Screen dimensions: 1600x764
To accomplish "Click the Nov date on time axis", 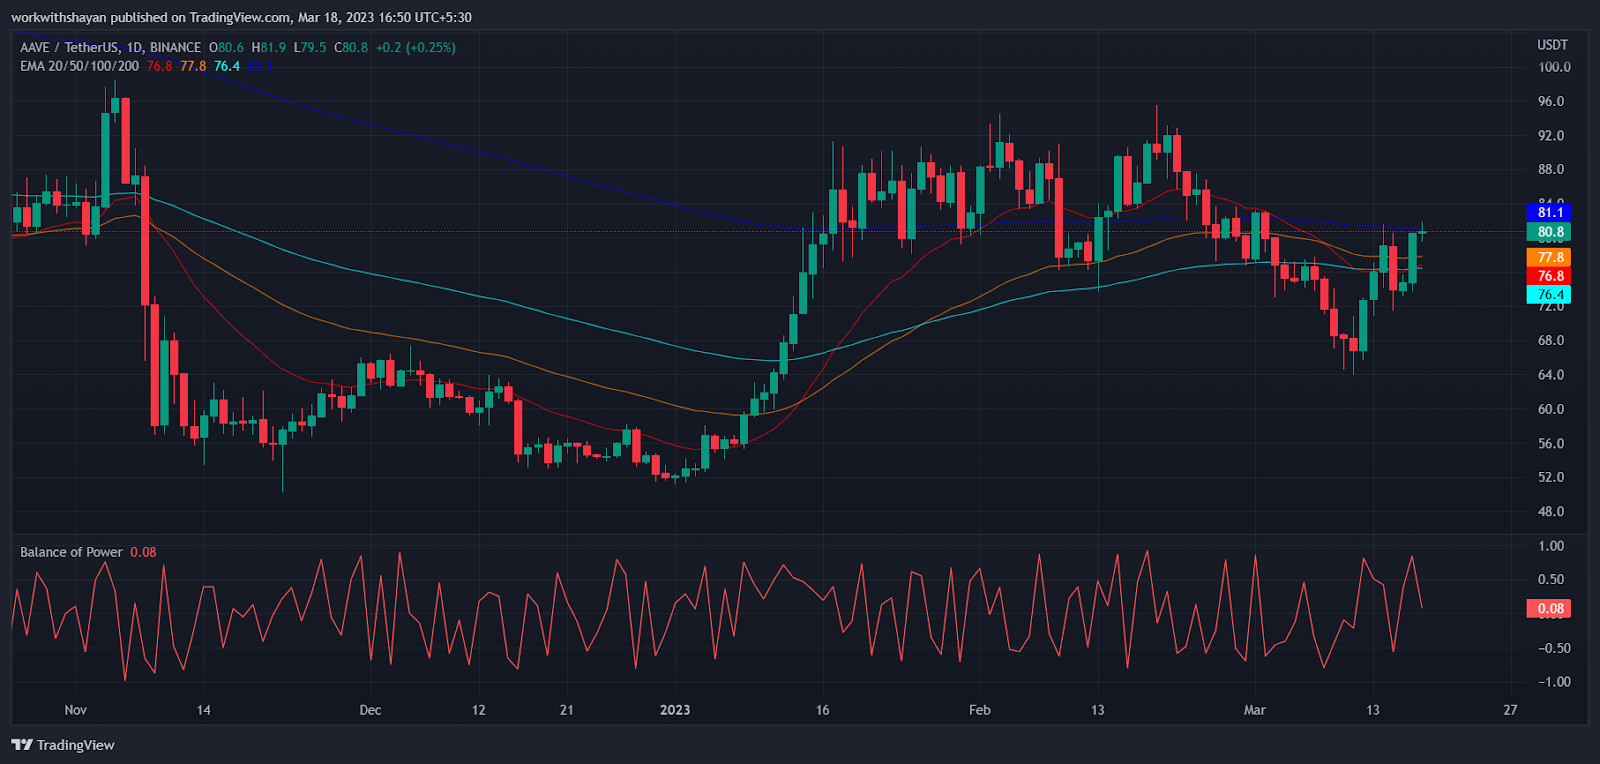I will (x=76, y=710).
